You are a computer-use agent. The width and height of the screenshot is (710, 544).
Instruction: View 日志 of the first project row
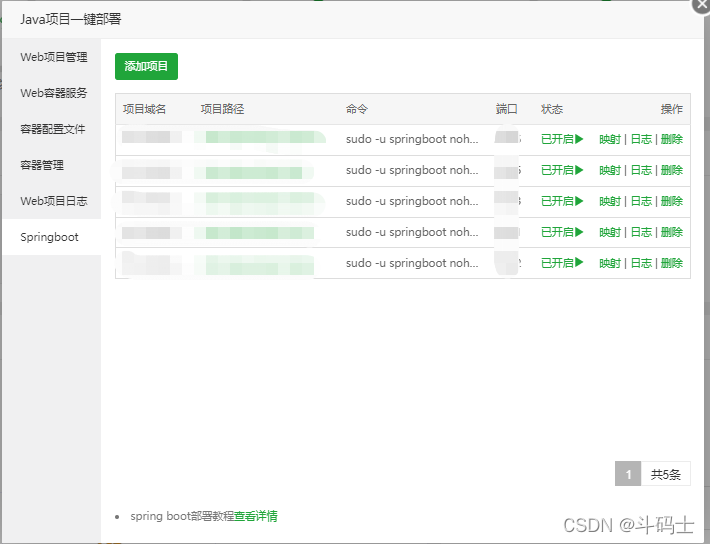pyautogui.click(x=641, y=139)
